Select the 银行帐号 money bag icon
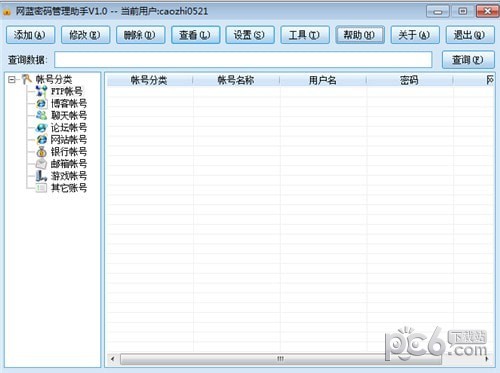This screenshot has width=500, height=373. pyautogui.click(x=41, y=152)
